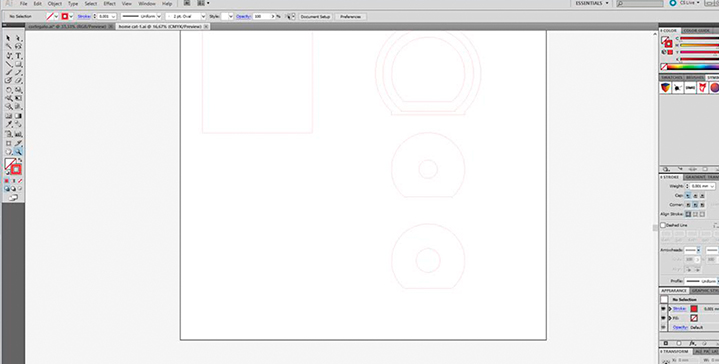Select the Artboard tool
The height and width of the screenshot is (364, 719).
click(x=8, y=143)
